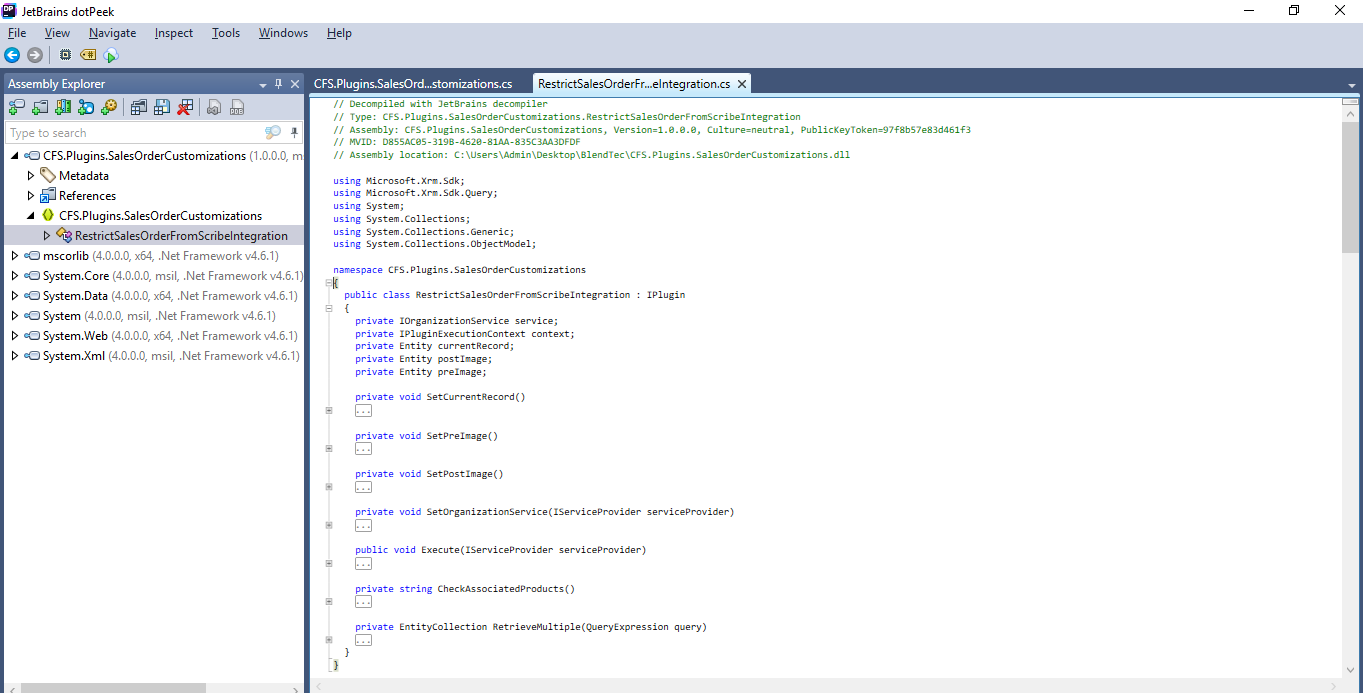Navigate forward with the grey arrow
Viewport: 1363px width, 693px height.
[34, 55]
